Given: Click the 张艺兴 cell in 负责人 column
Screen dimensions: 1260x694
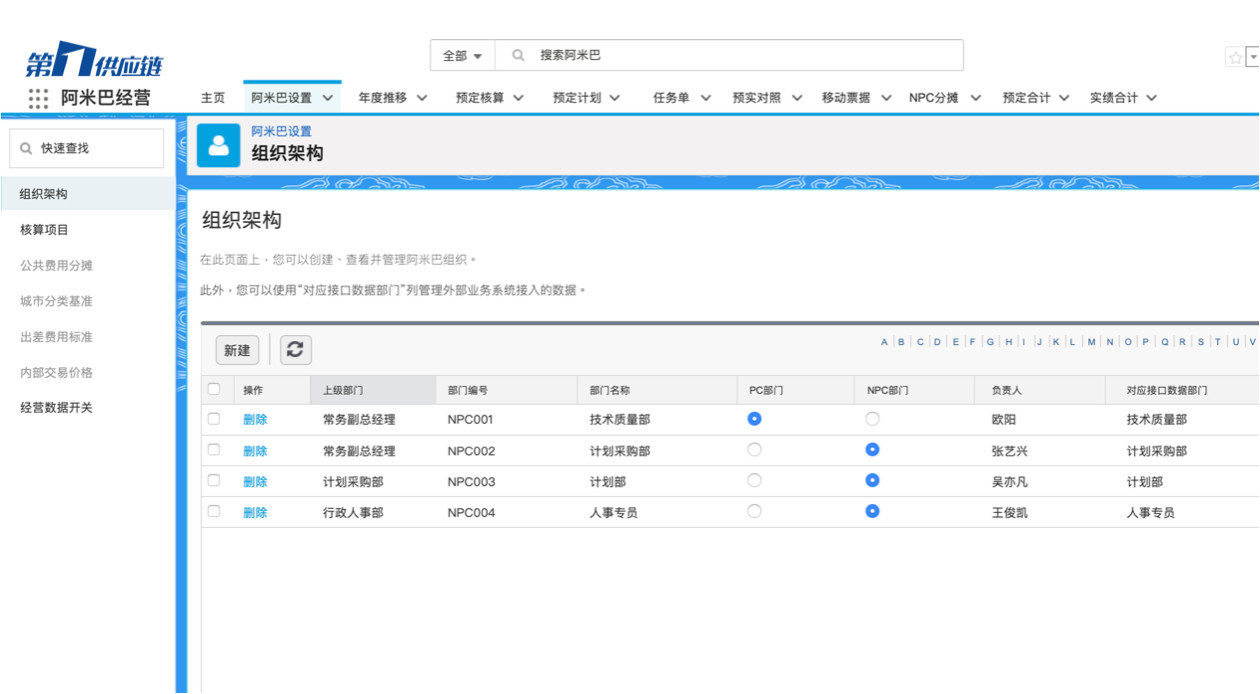Looking at the screenshot, I should tap(1009, 451).
